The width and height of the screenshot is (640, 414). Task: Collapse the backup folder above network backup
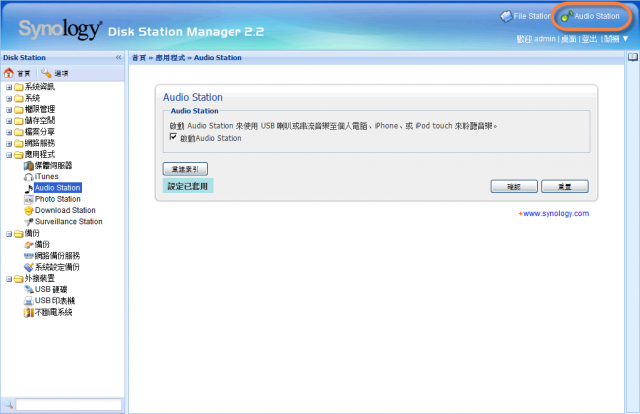point(9,234)
